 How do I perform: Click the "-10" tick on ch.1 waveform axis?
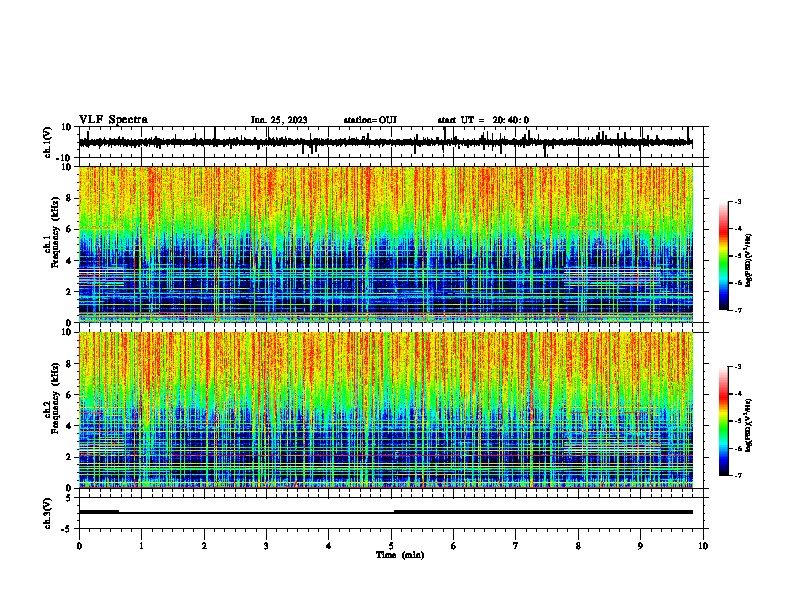pyautogui.click(x=65, y=158)
